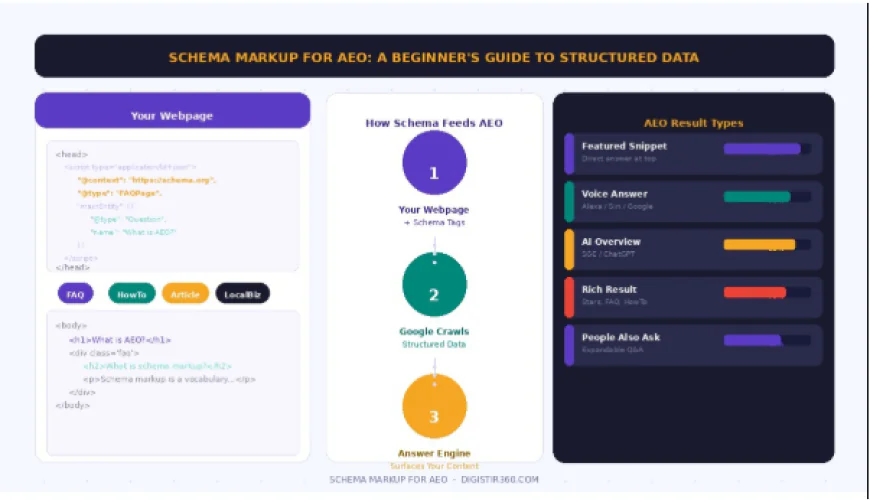Click the 'Expandable Q&A' subtitle
This screenshot has width=870, height=502.
click(613, 349)
